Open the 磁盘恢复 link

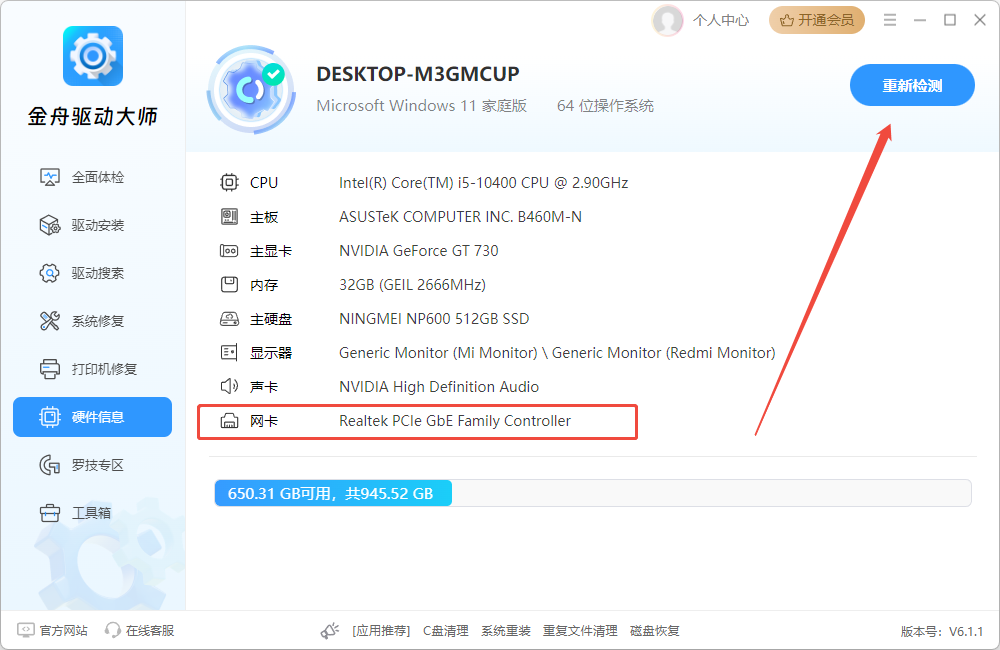(x=654, y=631)
